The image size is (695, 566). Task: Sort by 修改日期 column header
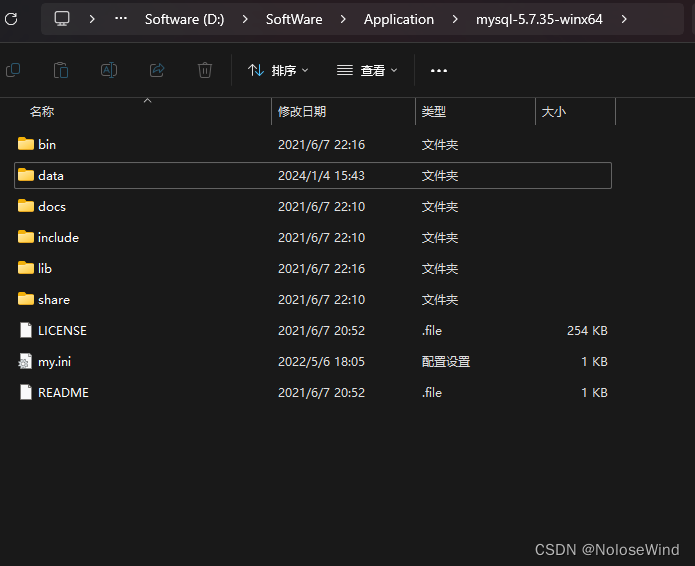point(302,111)
